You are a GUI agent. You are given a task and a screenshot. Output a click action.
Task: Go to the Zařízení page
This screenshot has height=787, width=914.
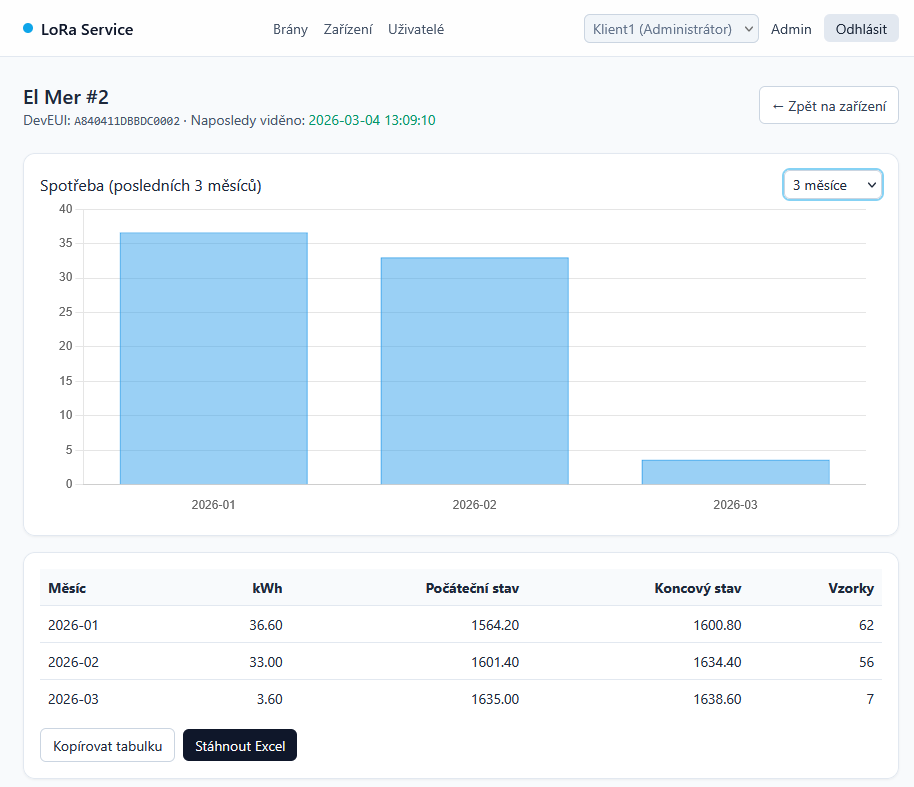[x=348, y=29]
